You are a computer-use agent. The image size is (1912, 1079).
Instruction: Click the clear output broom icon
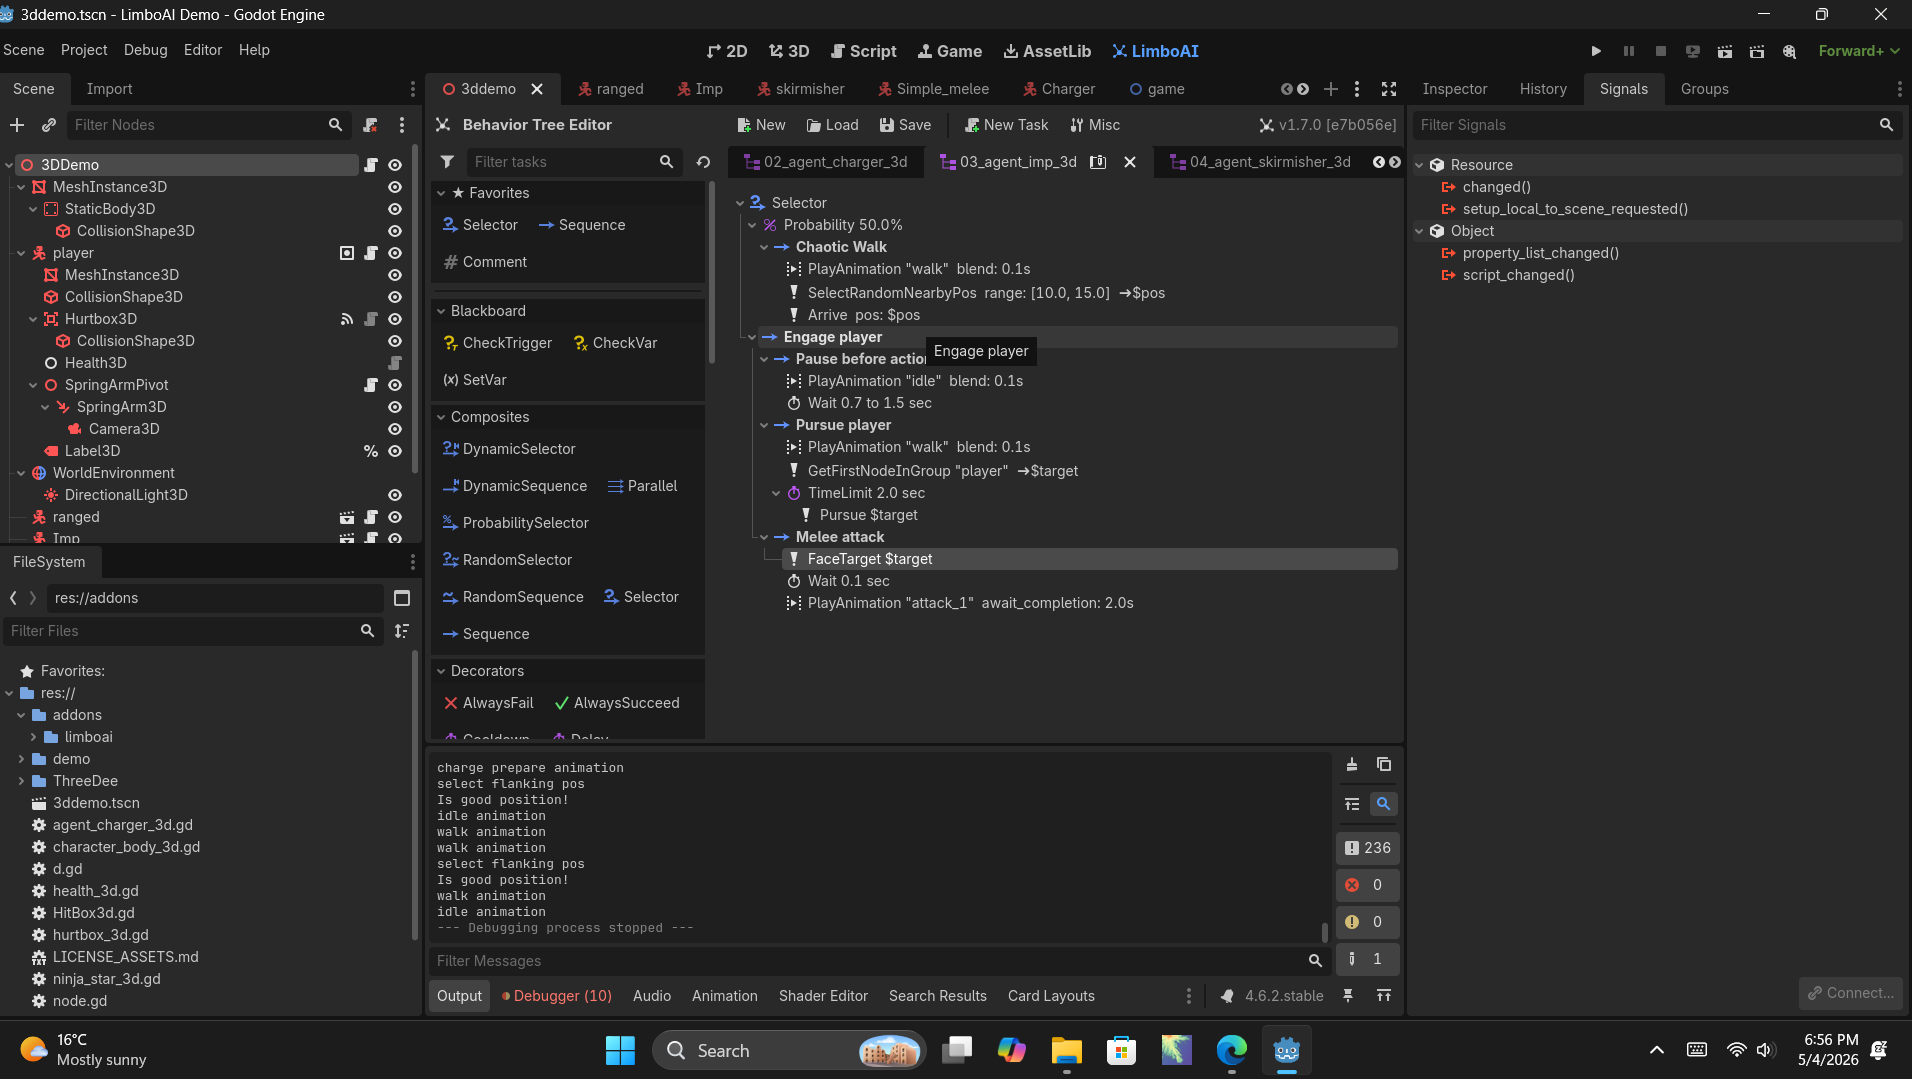[x=1352, y=765]
